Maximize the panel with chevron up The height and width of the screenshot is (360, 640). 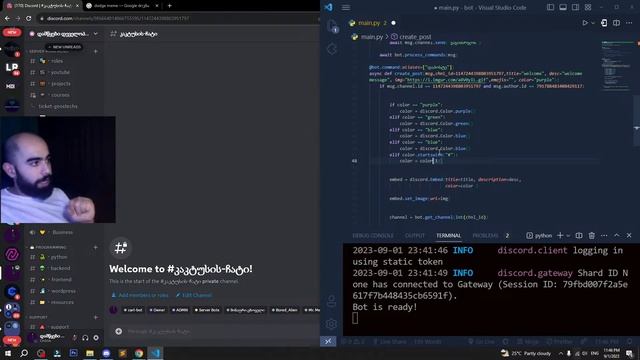pos(616,236)
